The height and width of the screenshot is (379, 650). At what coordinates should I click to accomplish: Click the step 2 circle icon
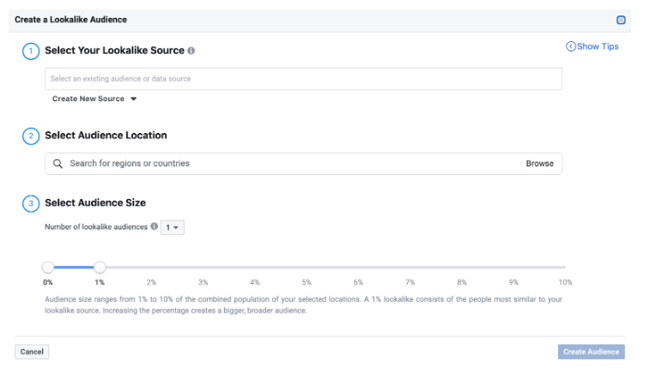tap(31, 136)
